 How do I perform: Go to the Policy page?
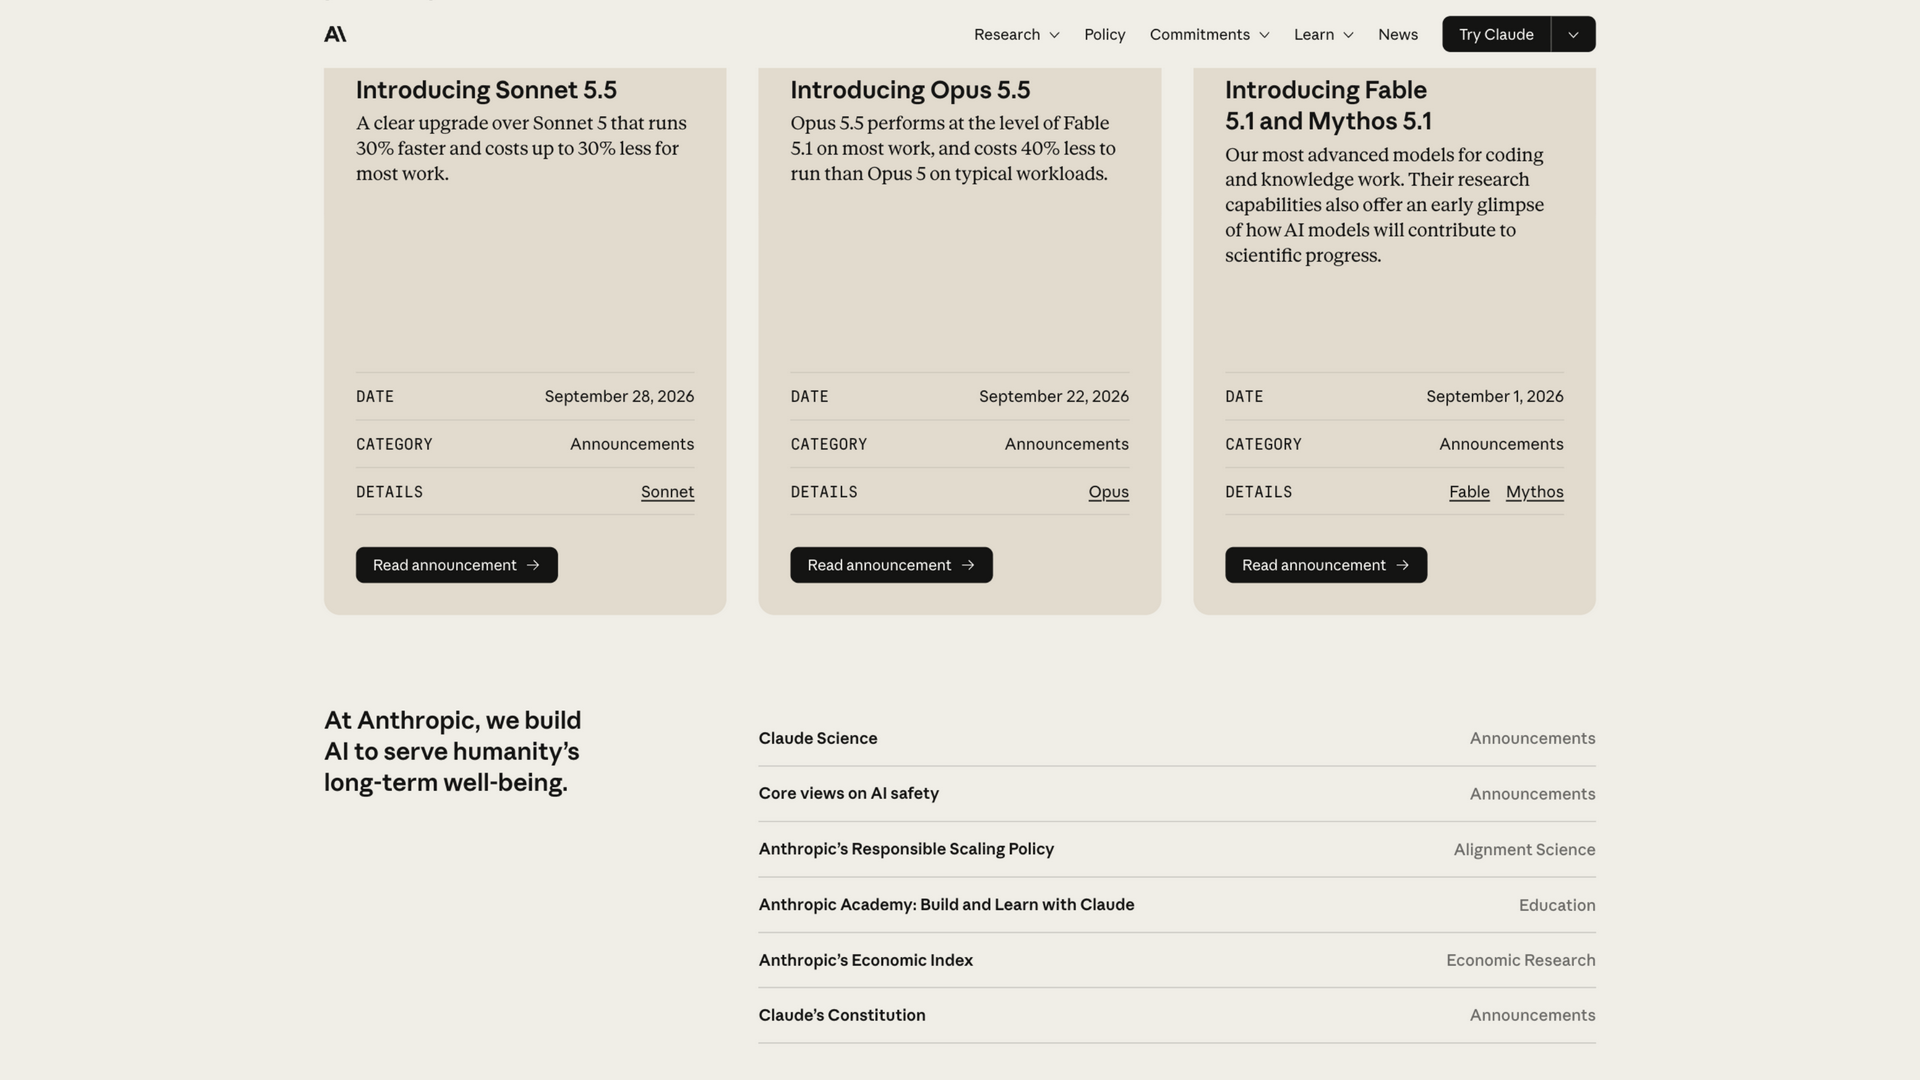tap(1104, 34)
